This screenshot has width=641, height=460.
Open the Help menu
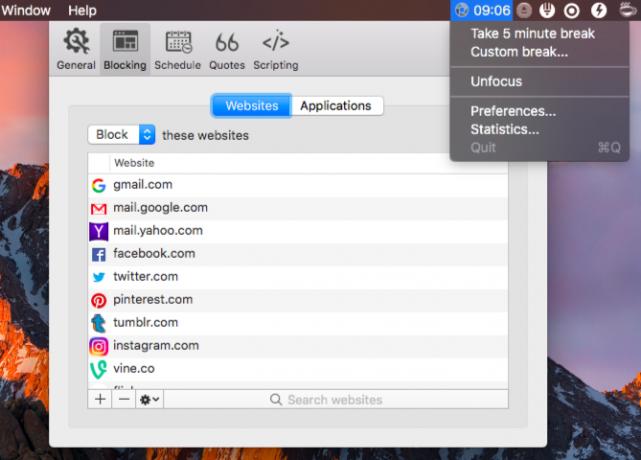(x=82, y=10)
